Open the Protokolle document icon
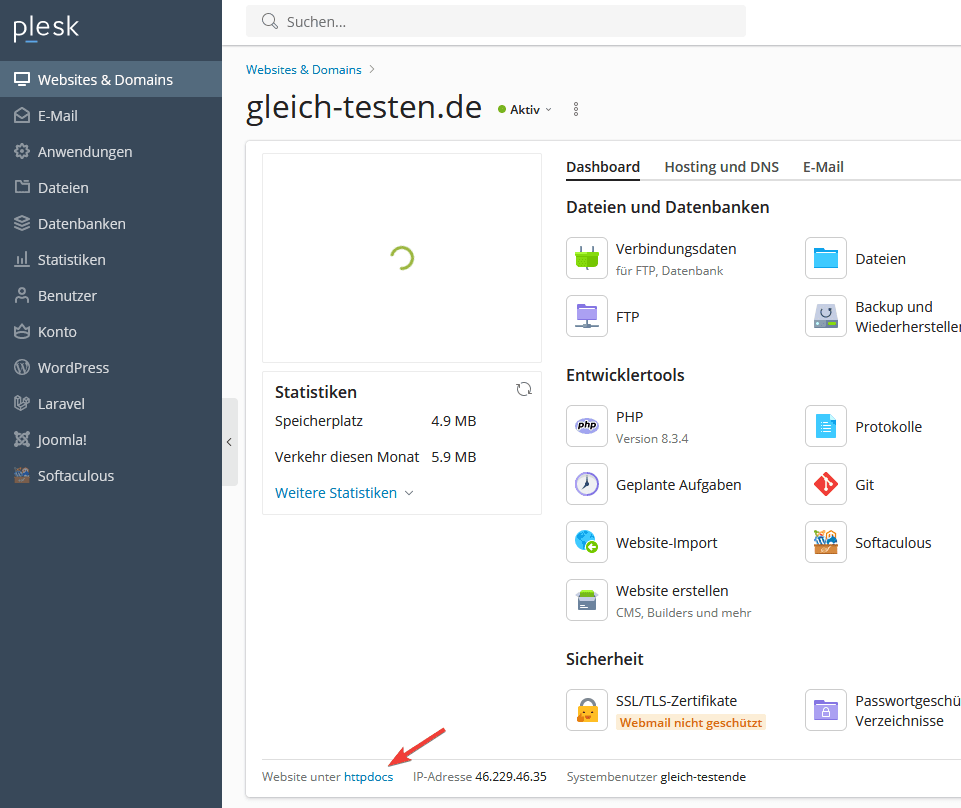Image resolution: width=961 pixels, height=808 pixels. point(825,426)
